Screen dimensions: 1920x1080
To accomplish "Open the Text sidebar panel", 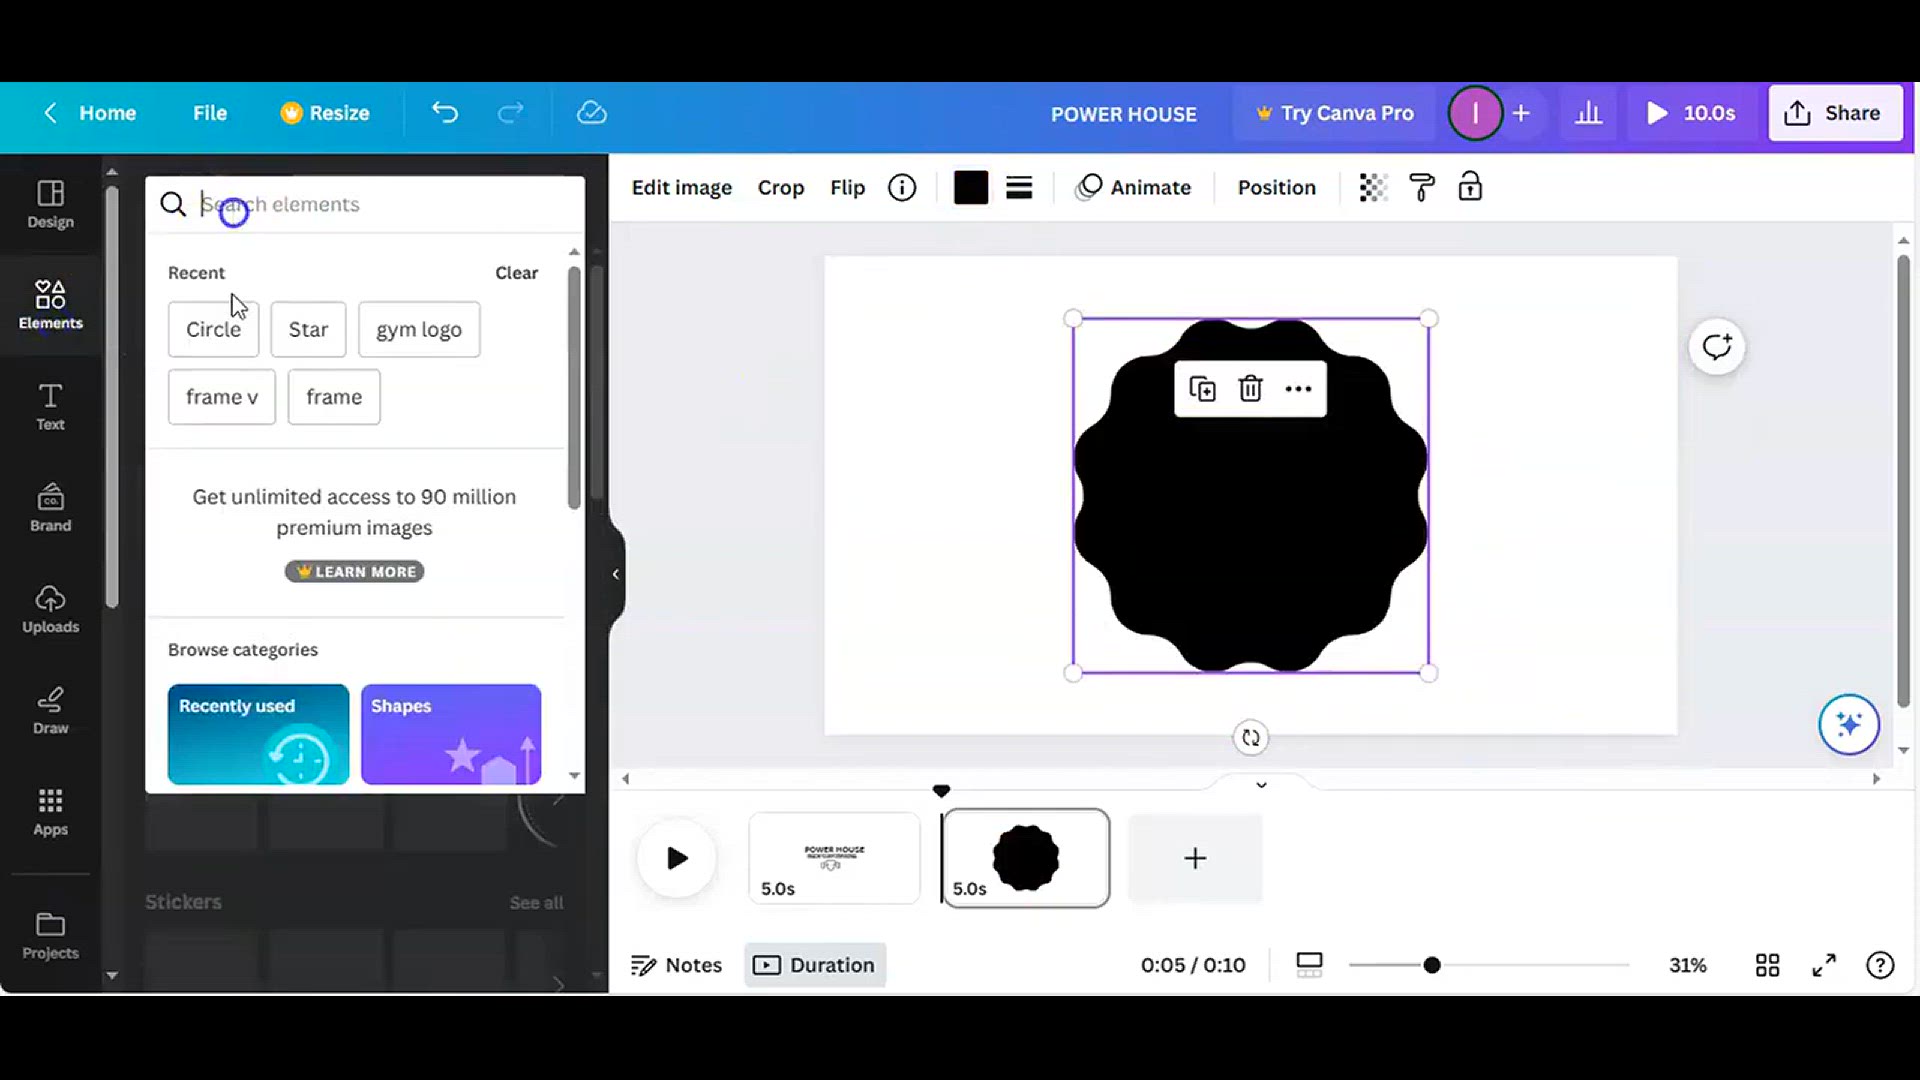I will click(x=50, y=407).
